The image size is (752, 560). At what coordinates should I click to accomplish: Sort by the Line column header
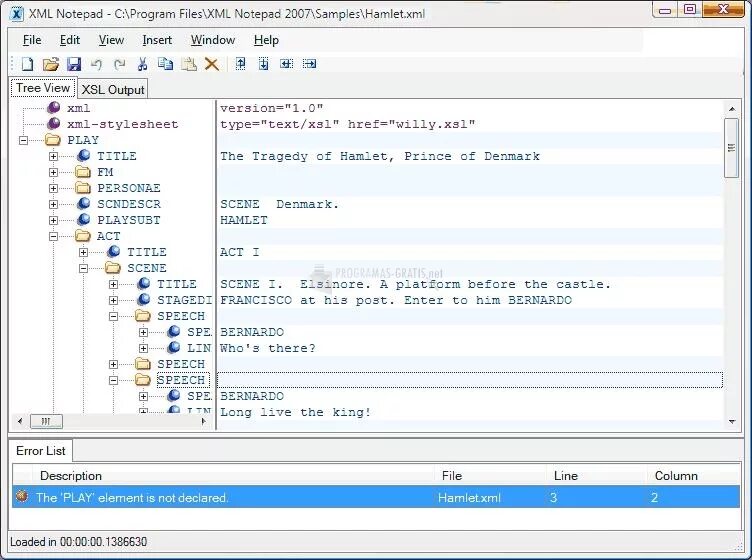(597, 476)
